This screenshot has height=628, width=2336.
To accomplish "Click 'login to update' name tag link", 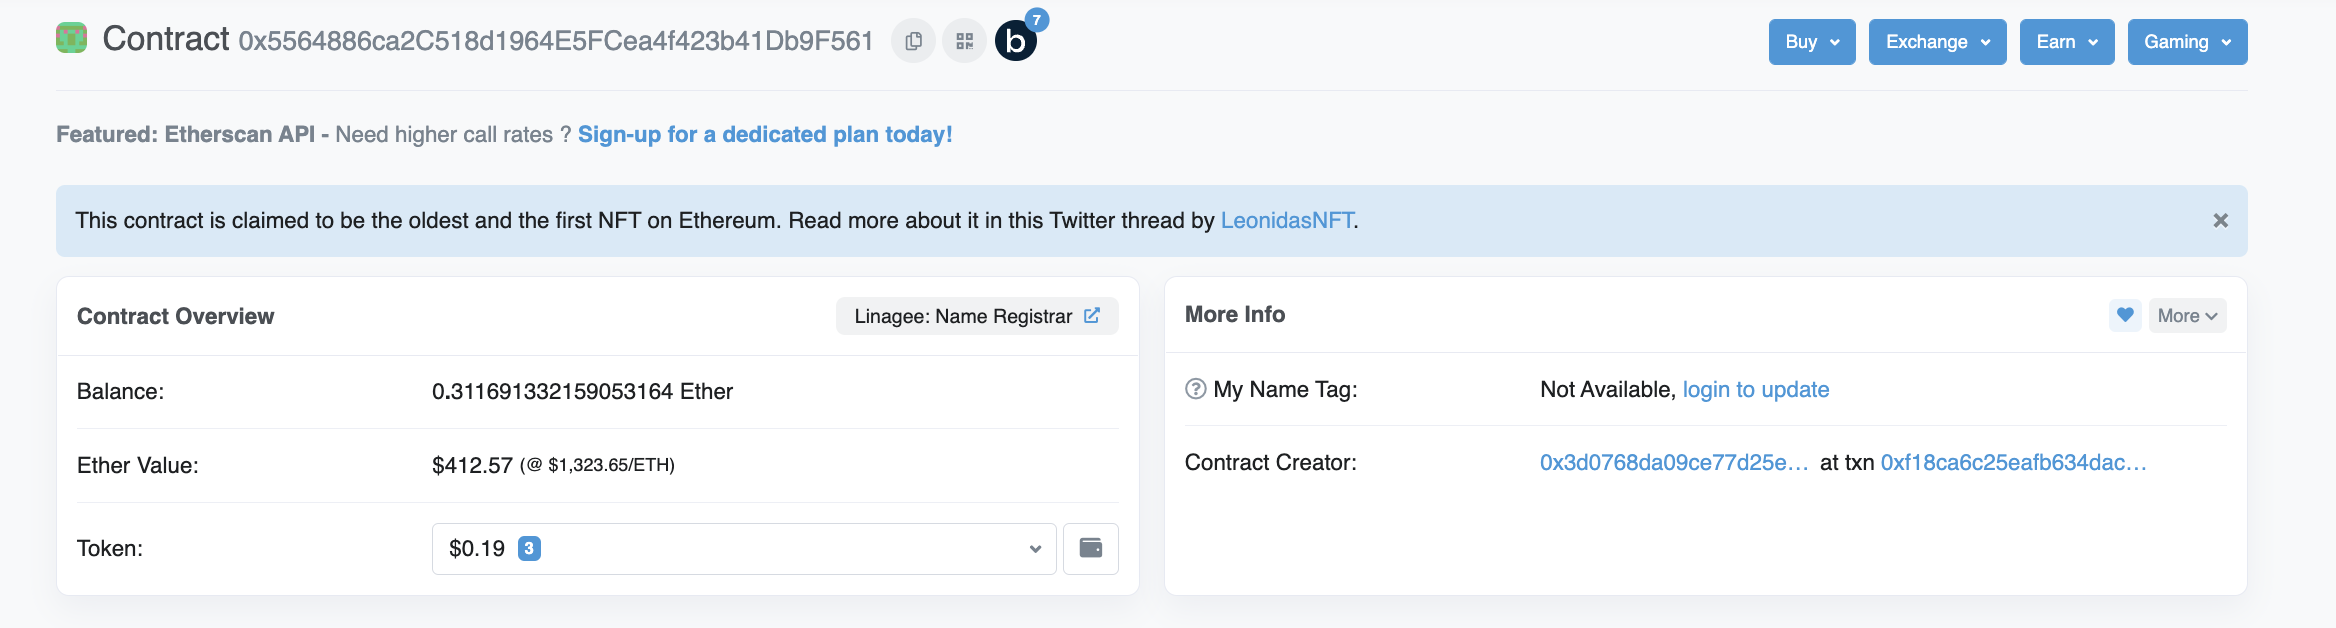I will (x=1755, y=389).
